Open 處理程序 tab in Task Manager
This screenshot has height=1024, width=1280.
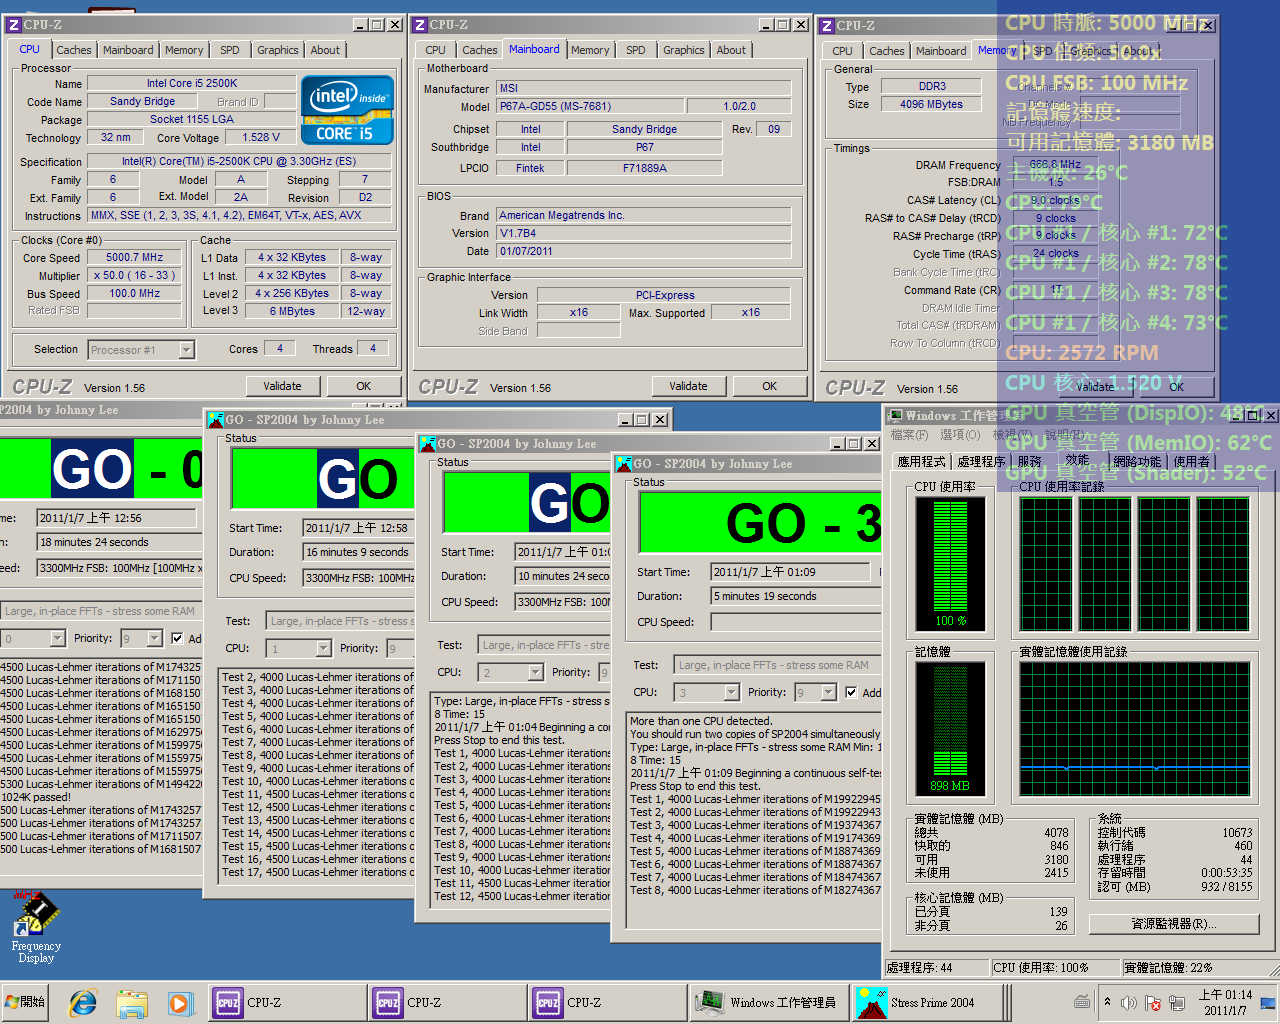click(x=981, y=461)
